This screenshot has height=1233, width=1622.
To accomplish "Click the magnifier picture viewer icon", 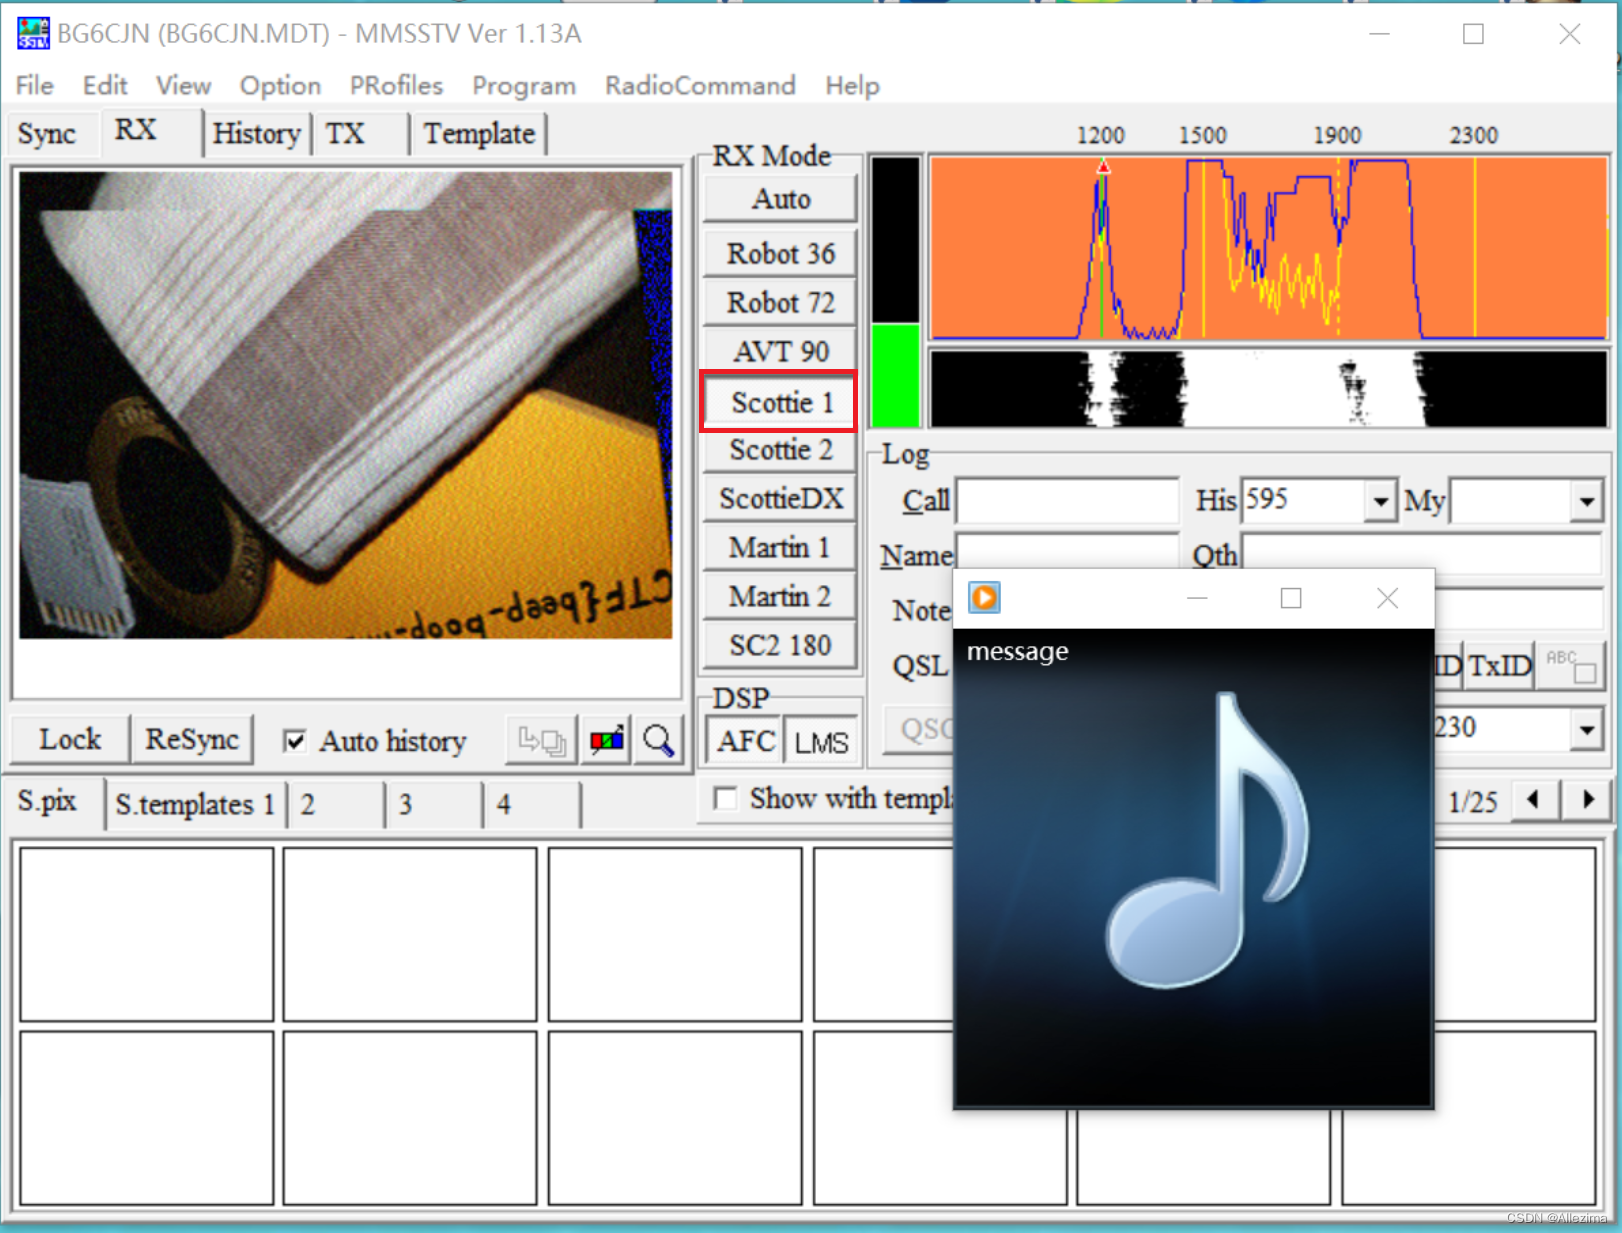I will click(x=659, y=740).
